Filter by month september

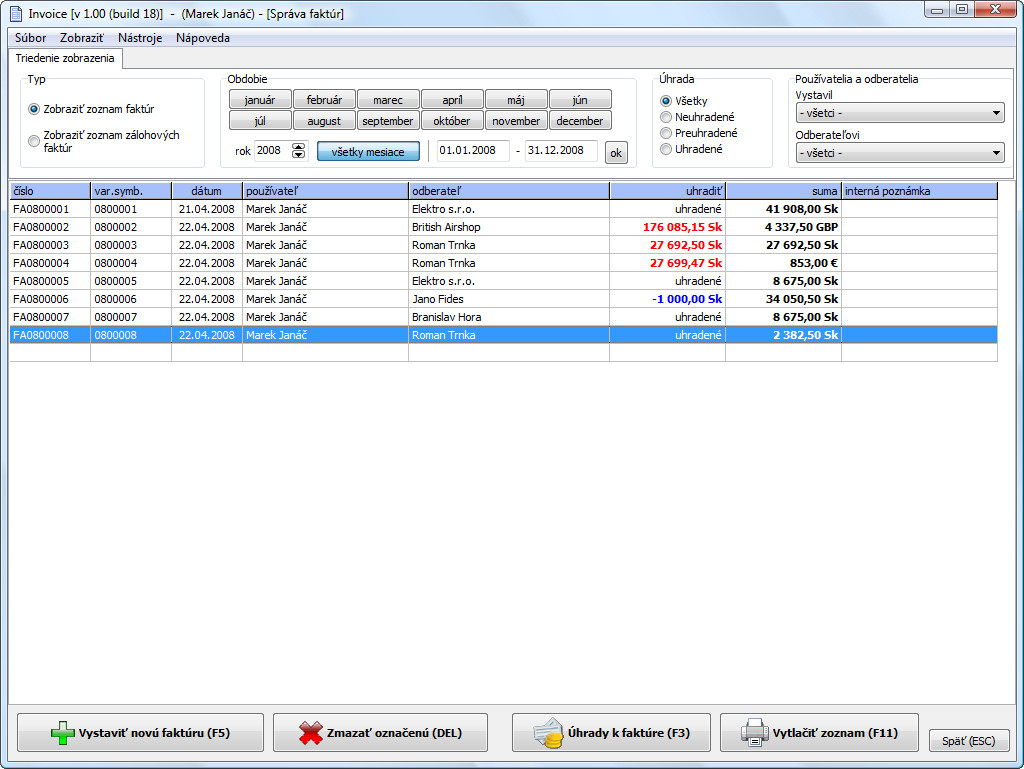(388, 121)
